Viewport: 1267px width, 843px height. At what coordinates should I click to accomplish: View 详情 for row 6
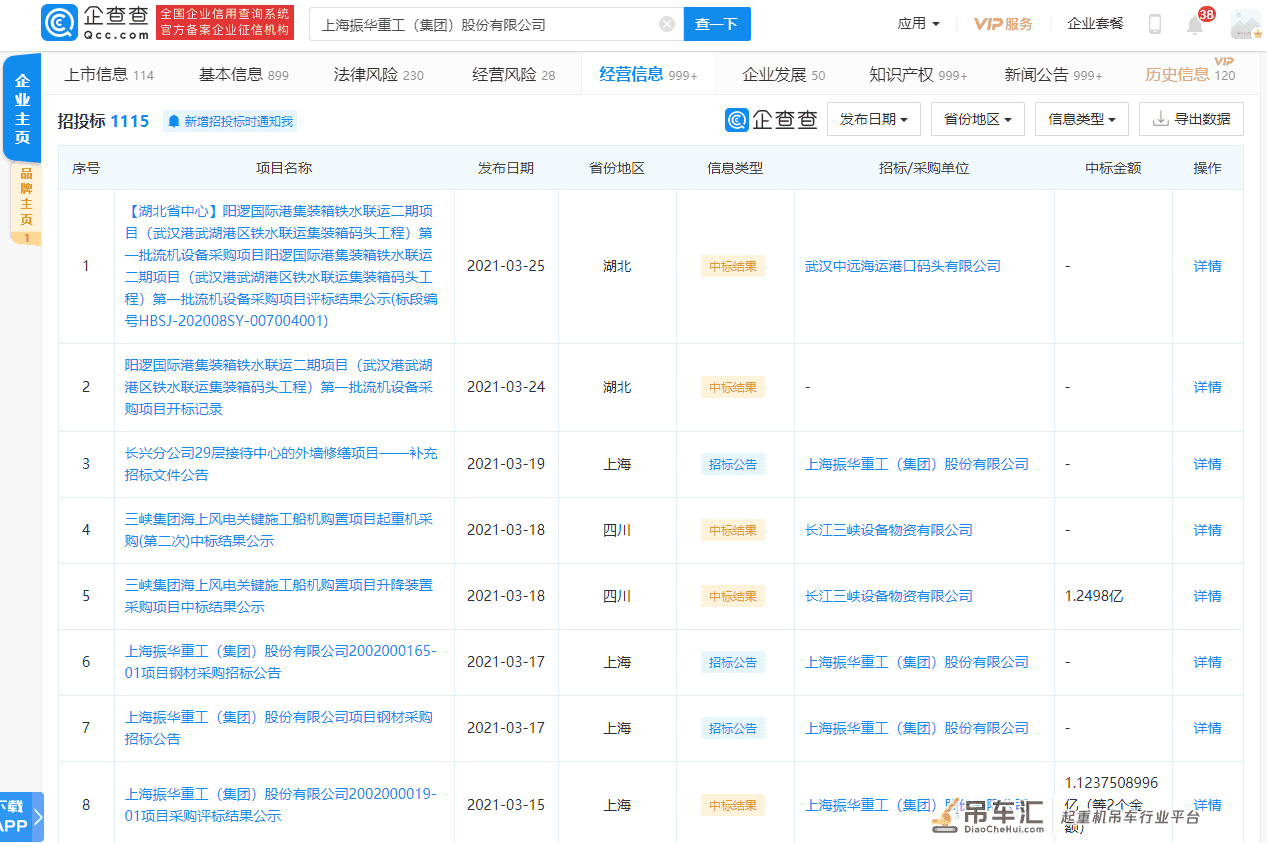click(1207, 662)
